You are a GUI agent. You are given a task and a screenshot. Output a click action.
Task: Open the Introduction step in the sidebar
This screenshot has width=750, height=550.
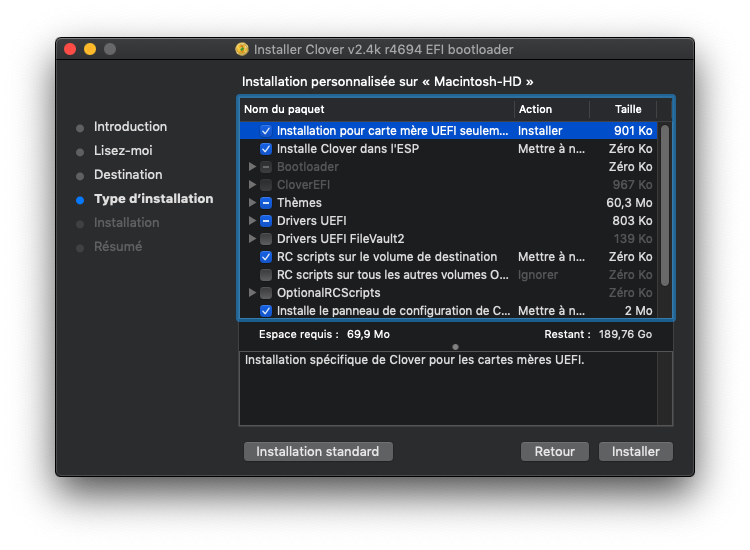[130, 127]
